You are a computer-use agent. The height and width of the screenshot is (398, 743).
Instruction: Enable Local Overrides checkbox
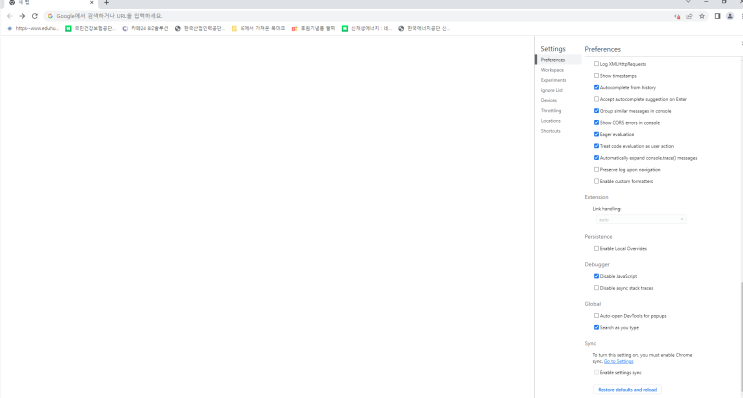[x=597, y=248]
